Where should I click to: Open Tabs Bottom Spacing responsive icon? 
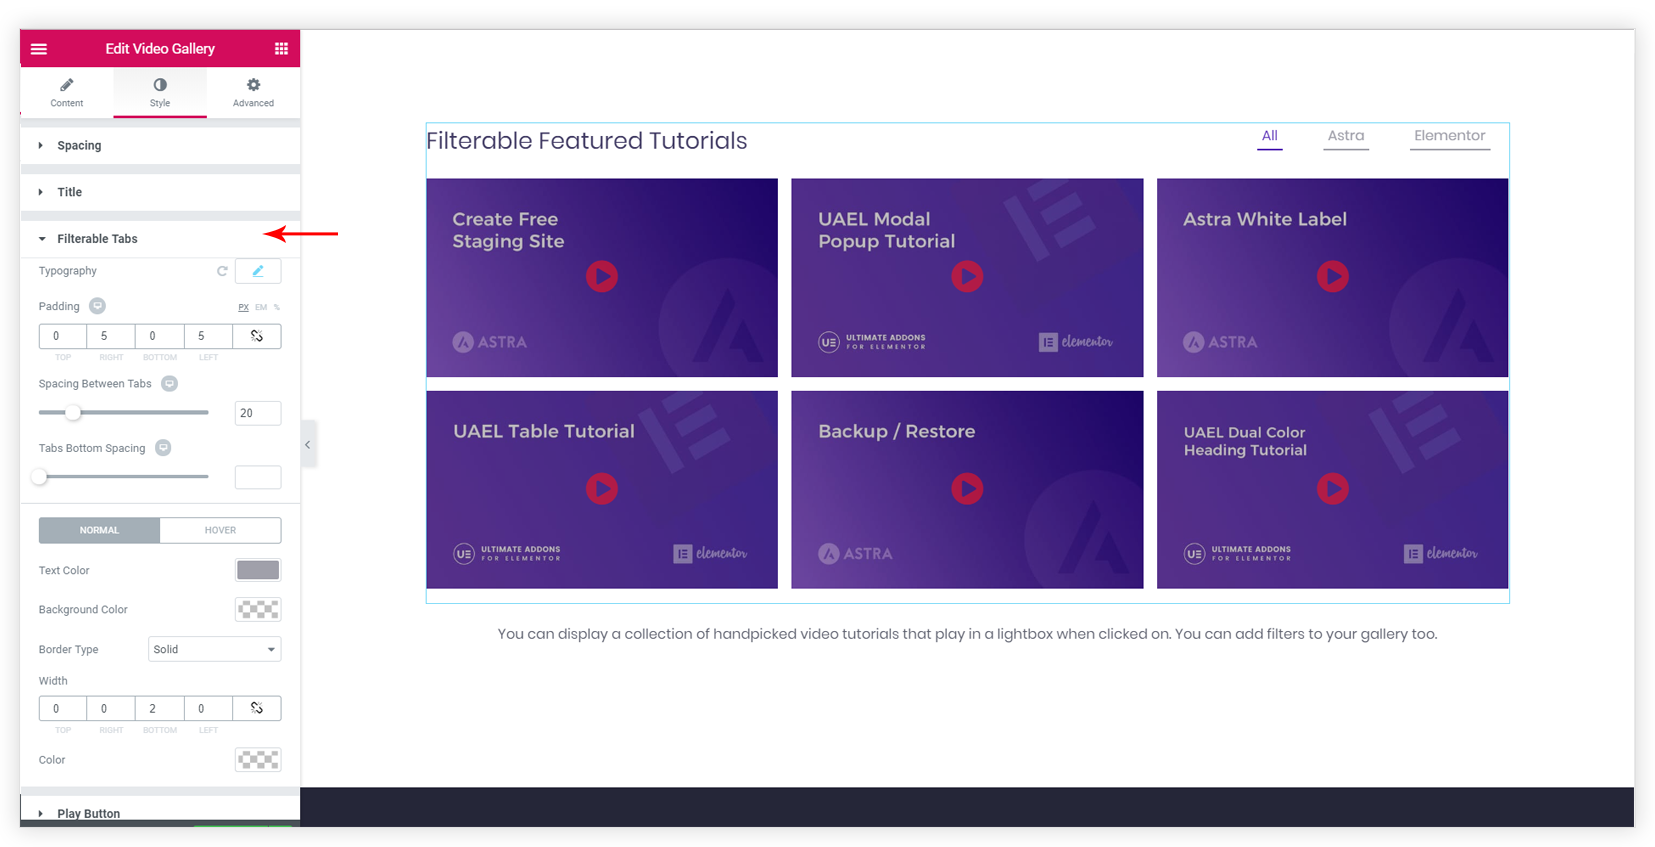click(163, 448)
